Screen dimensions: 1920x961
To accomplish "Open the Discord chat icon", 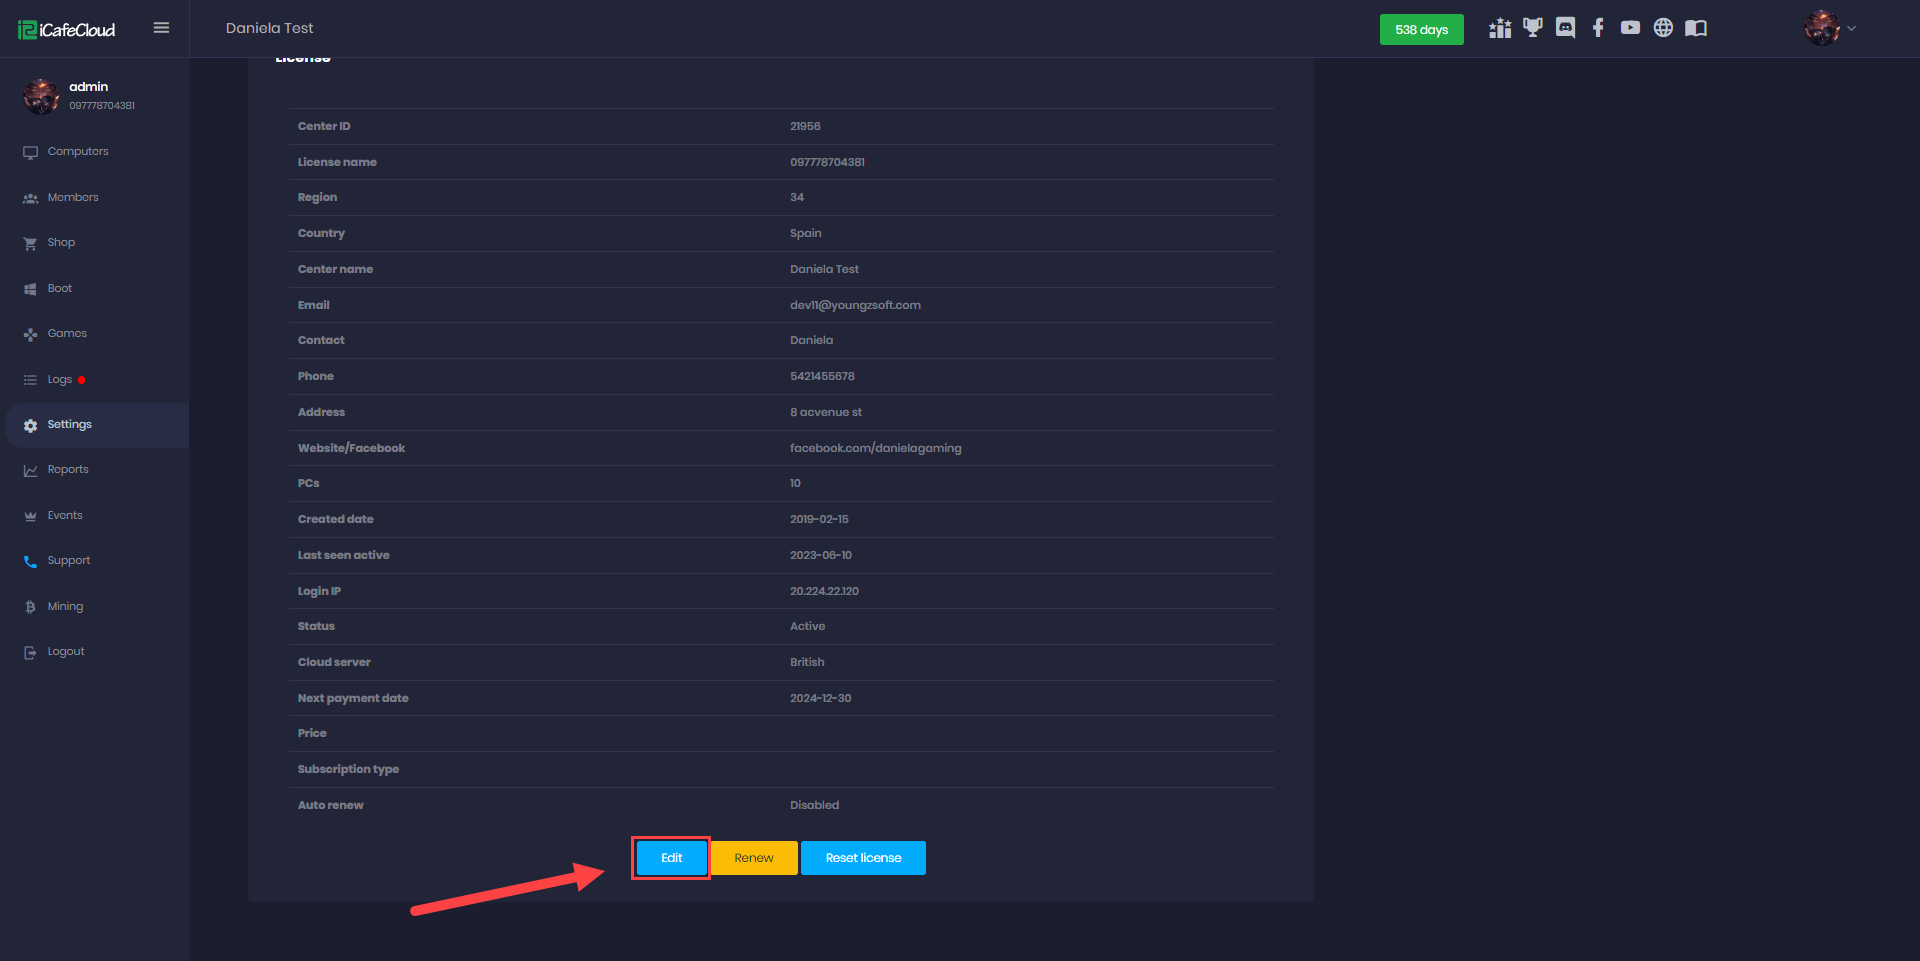I will (1565, 28).
